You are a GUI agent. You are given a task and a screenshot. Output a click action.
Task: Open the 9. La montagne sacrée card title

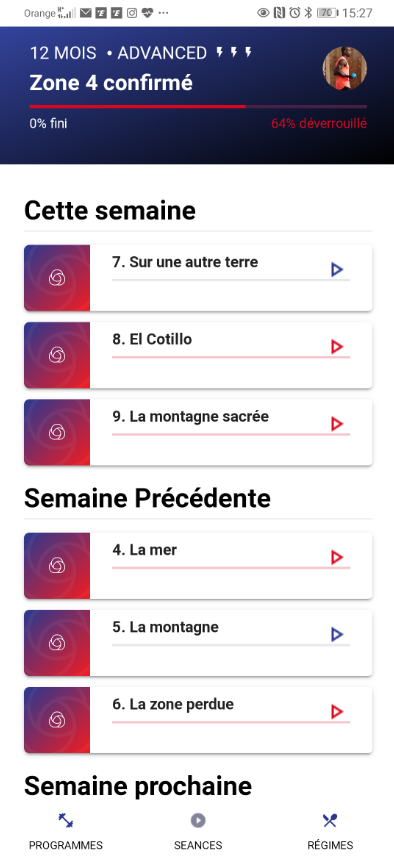click(190, 416)
